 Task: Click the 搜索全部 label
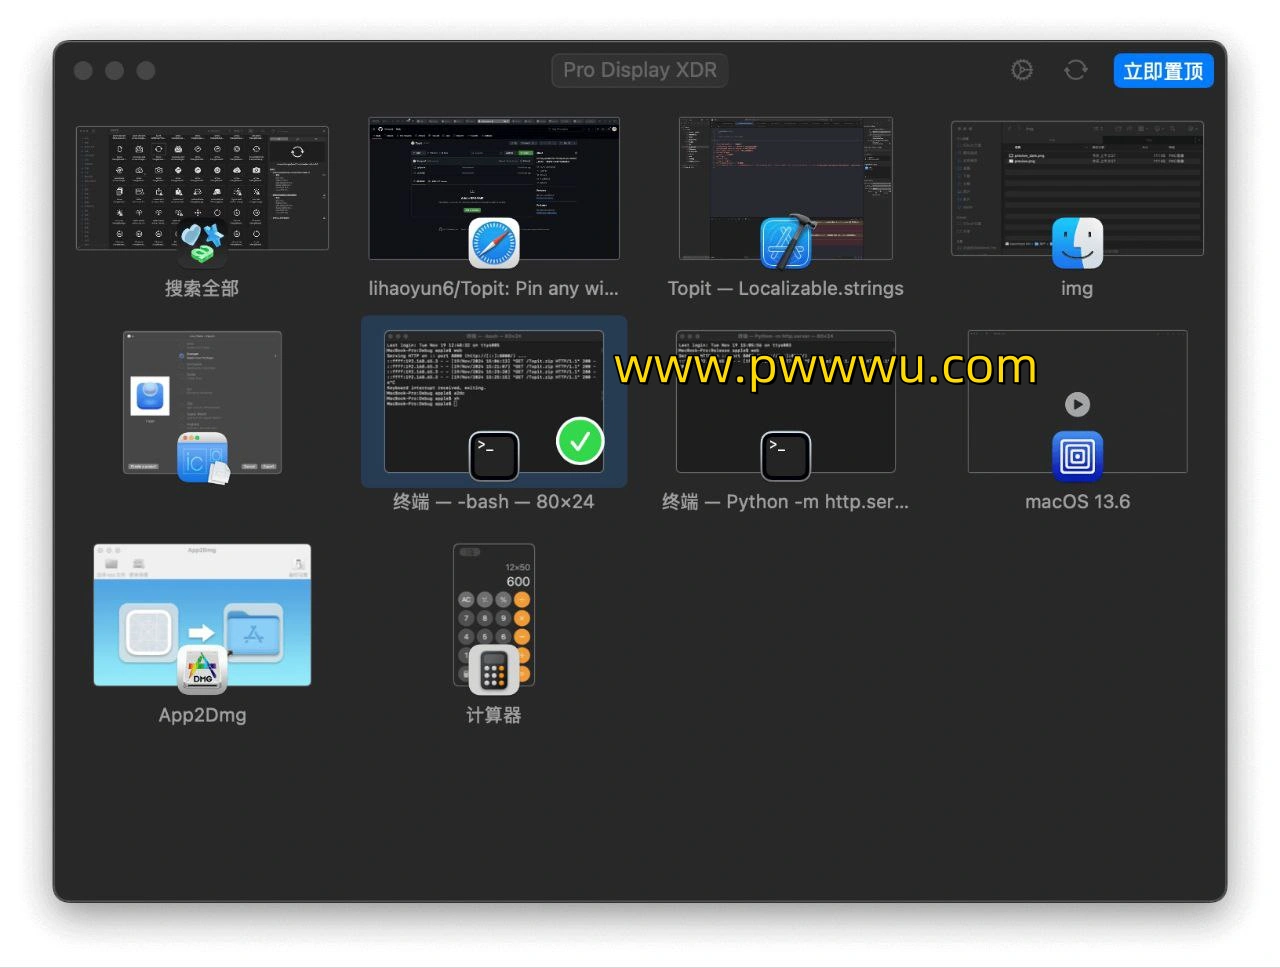(x=202, y=289)
